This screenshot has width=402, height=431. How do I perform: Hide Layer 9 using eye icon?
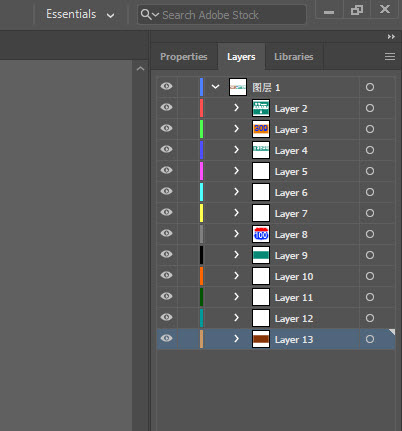166,254
